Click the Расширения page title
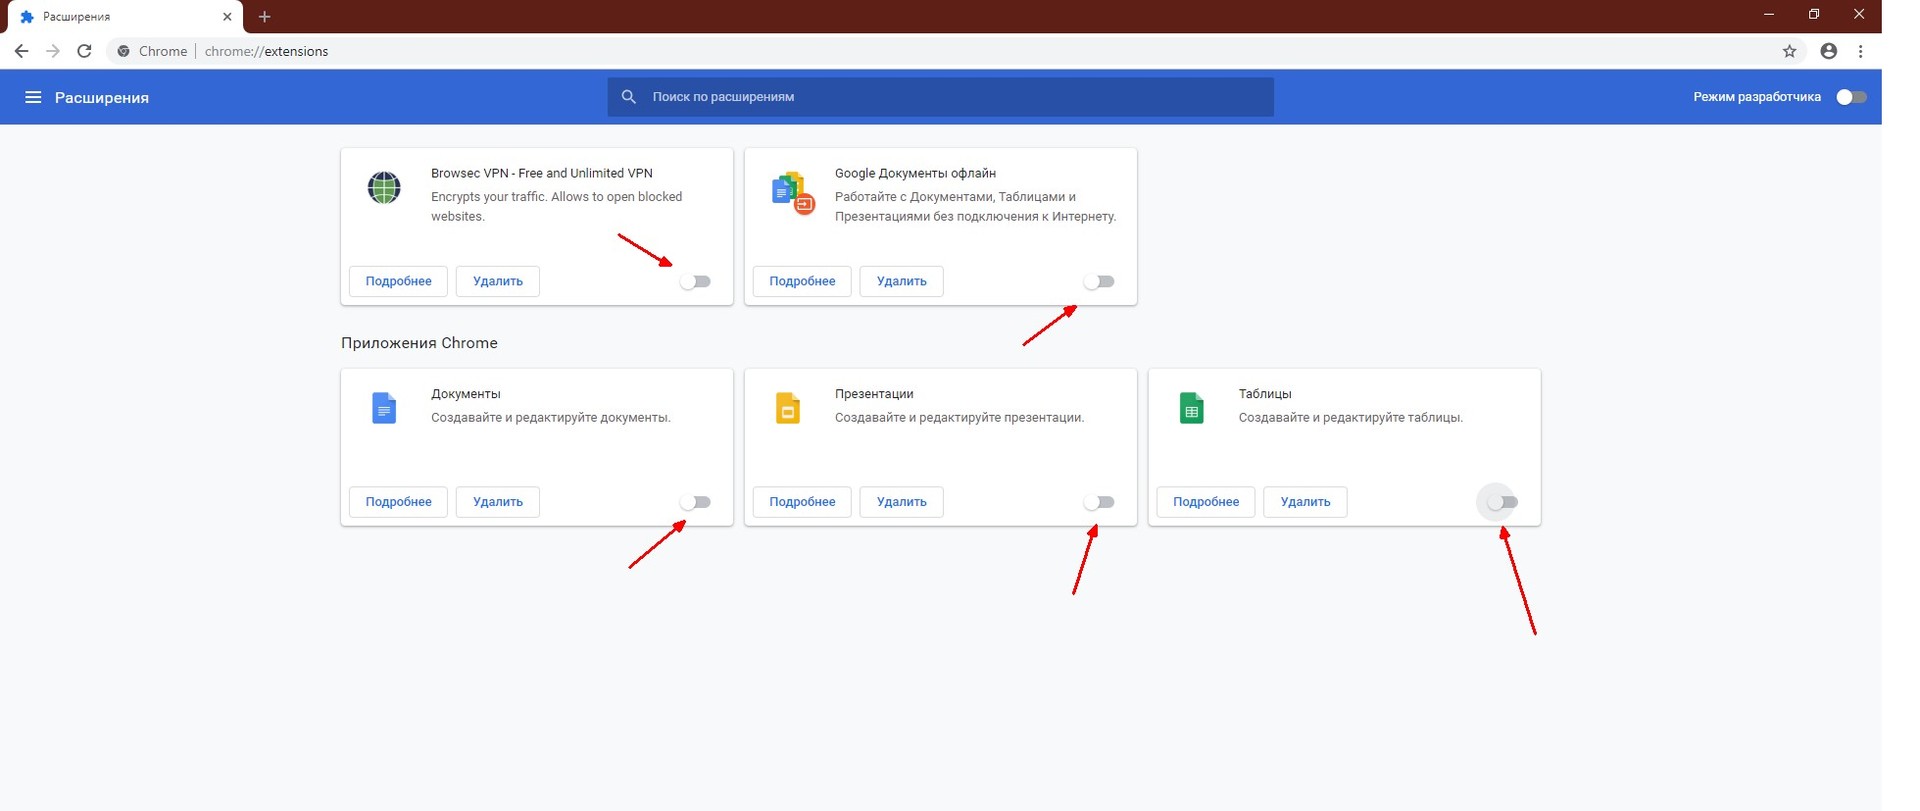This screenshot has height=811, width=1920. [x=102, y=98]
